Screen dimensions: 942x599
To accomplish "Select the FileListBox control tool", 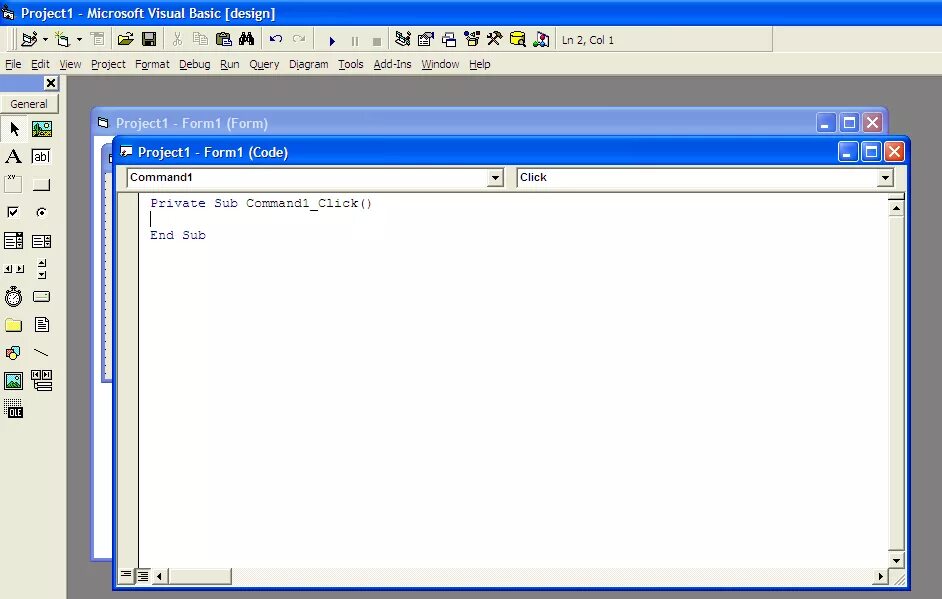I will (41, 325).
